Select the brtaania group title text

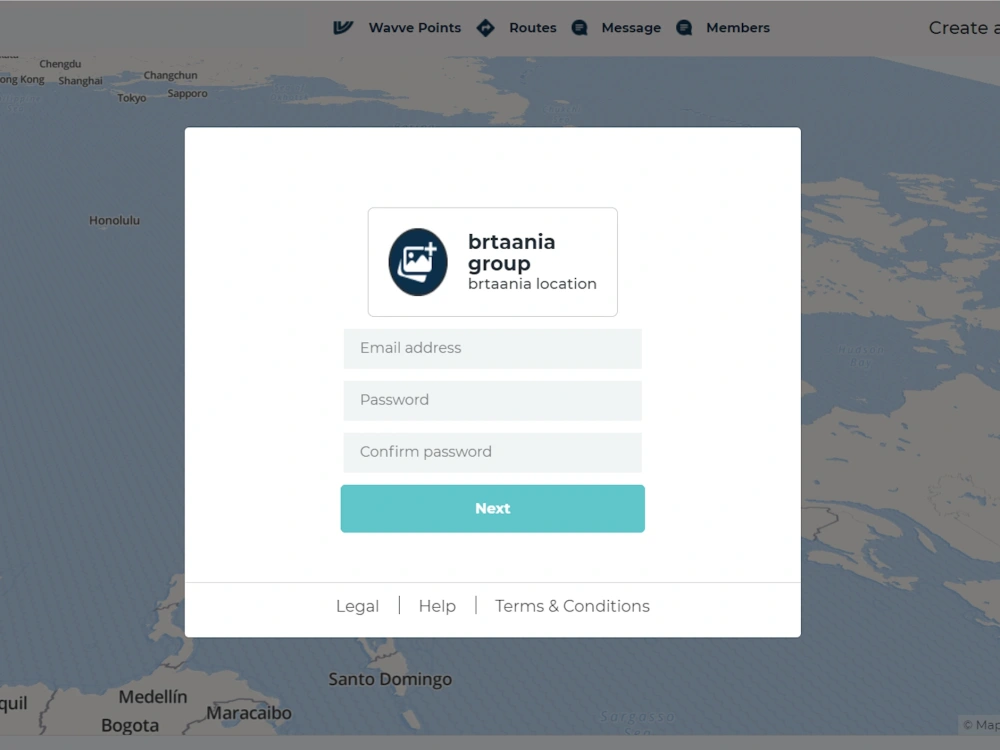[x=511, y=253]
